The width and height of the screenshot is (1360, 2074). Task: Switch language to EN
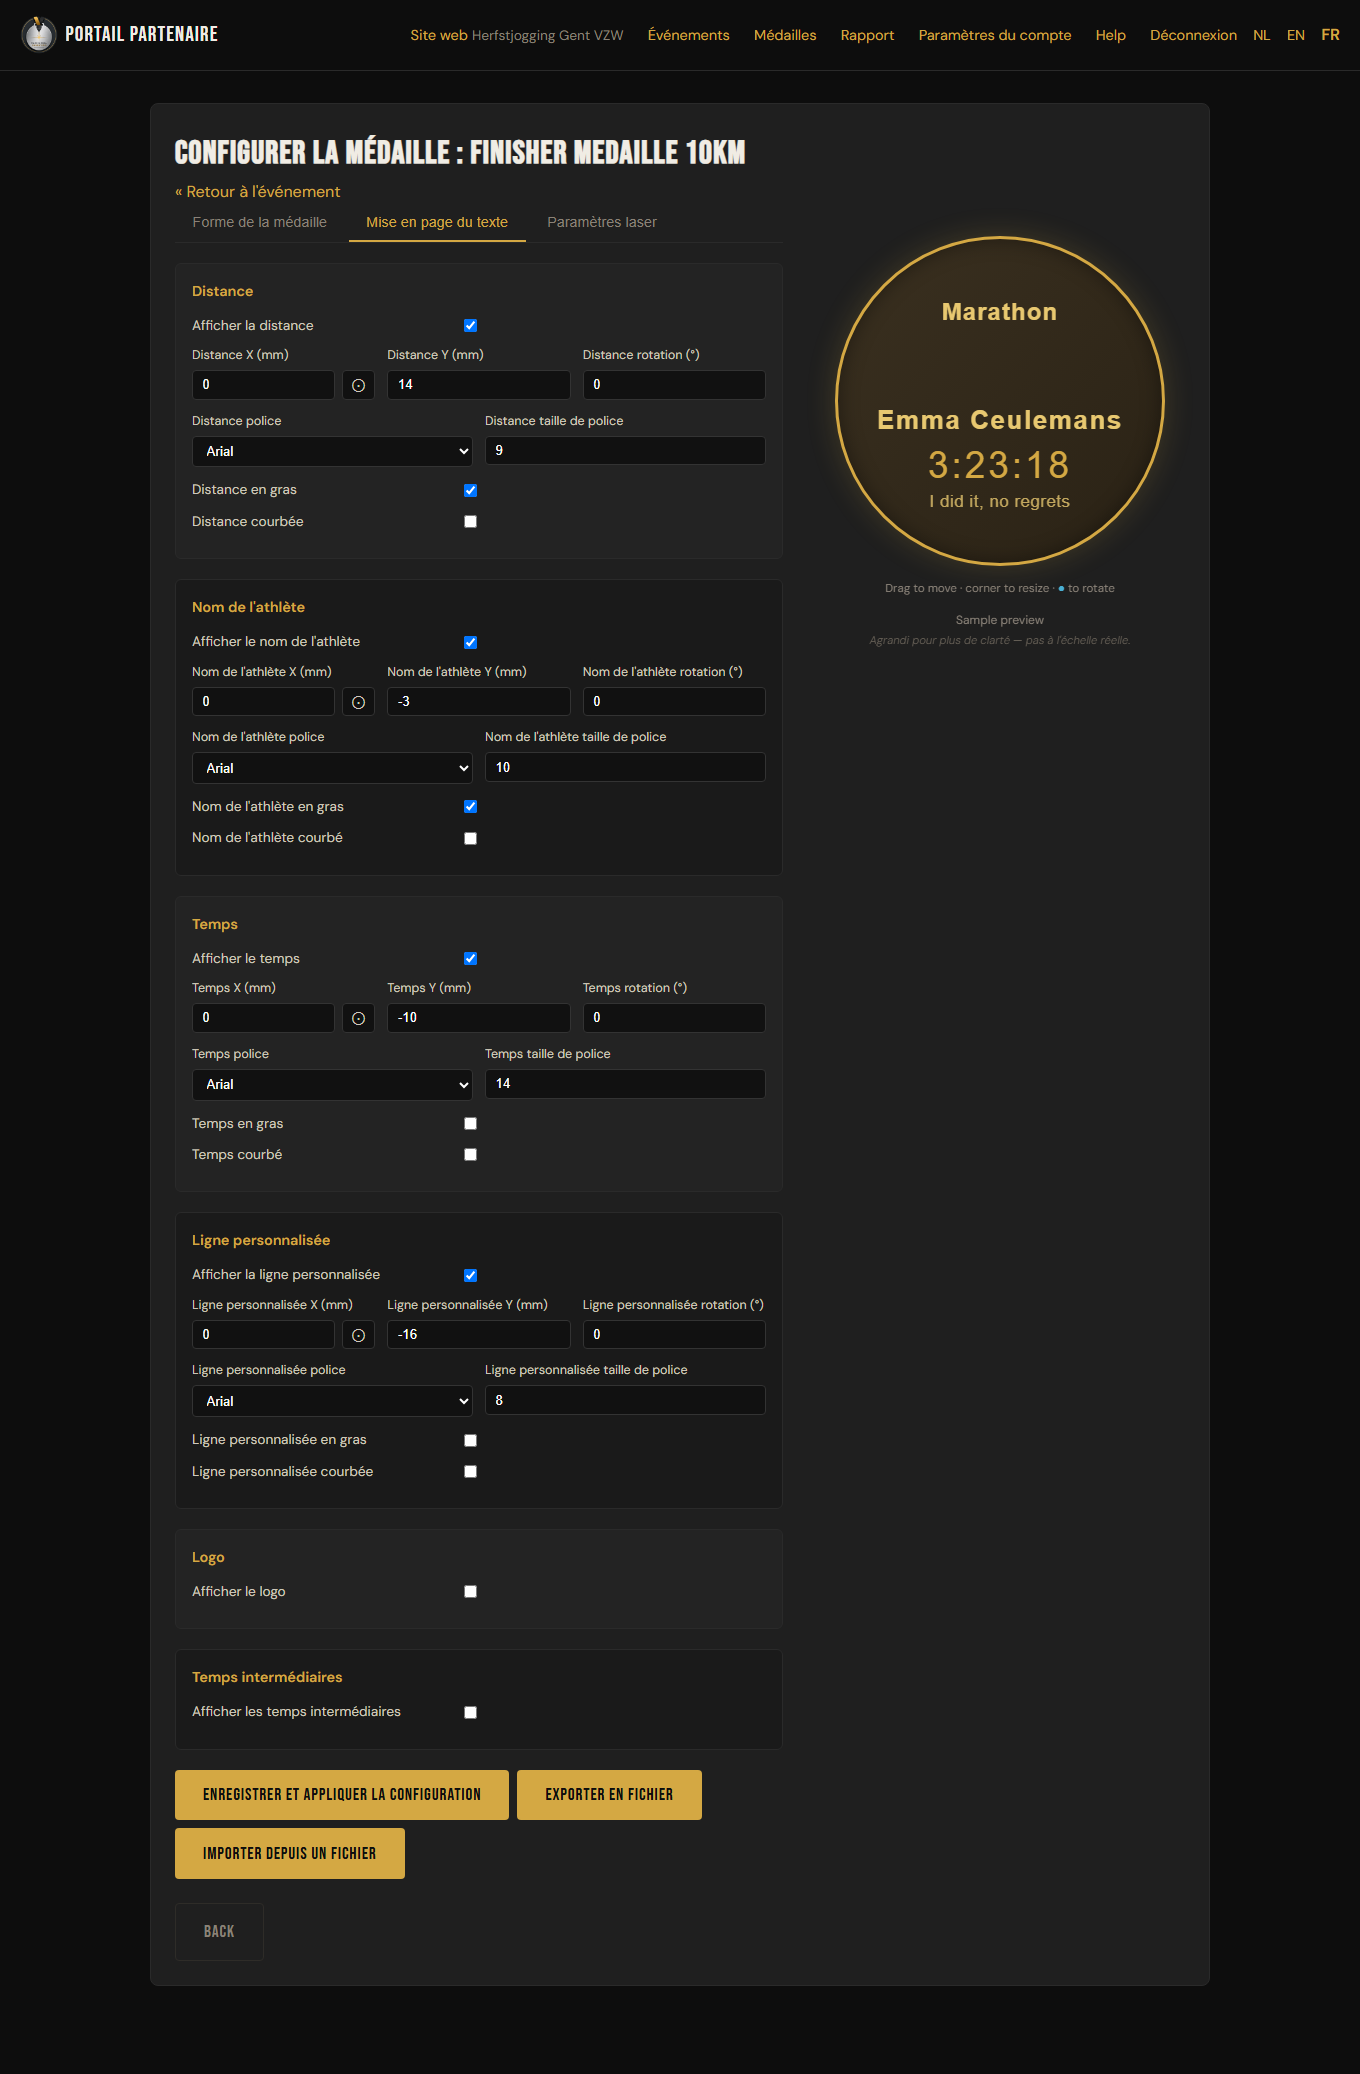tap(1296, 35)
